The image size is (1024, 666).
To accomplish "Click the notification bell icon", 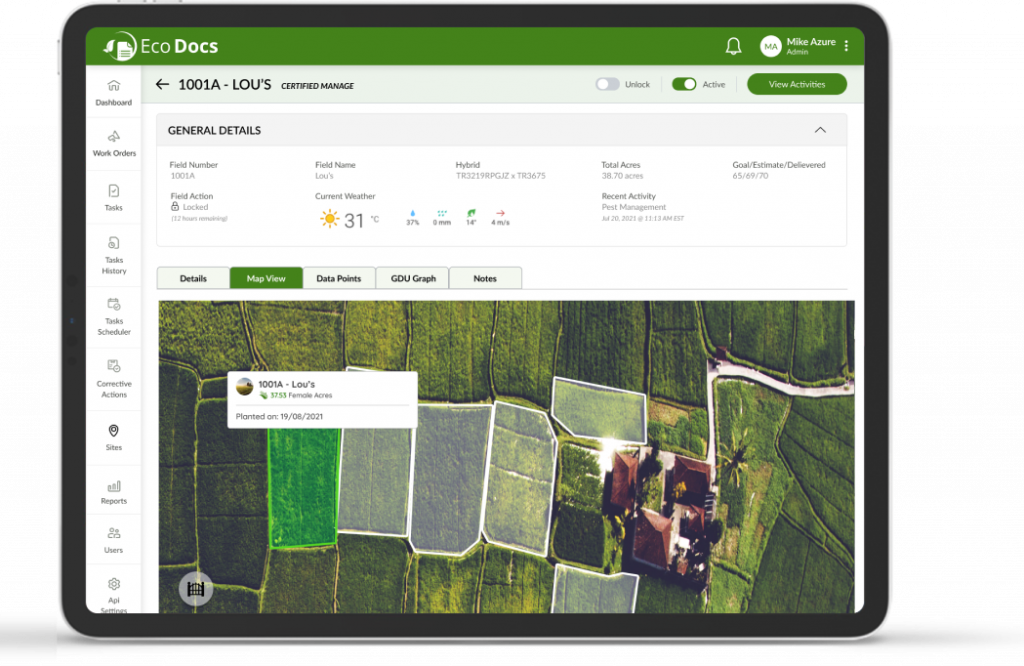I will click(x=733, y=45).
